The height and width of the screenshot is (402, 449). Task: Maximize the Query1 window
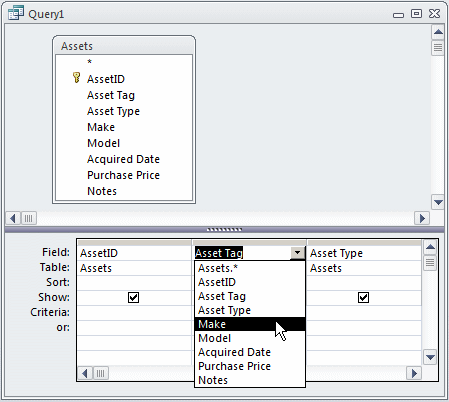point(416,14)
